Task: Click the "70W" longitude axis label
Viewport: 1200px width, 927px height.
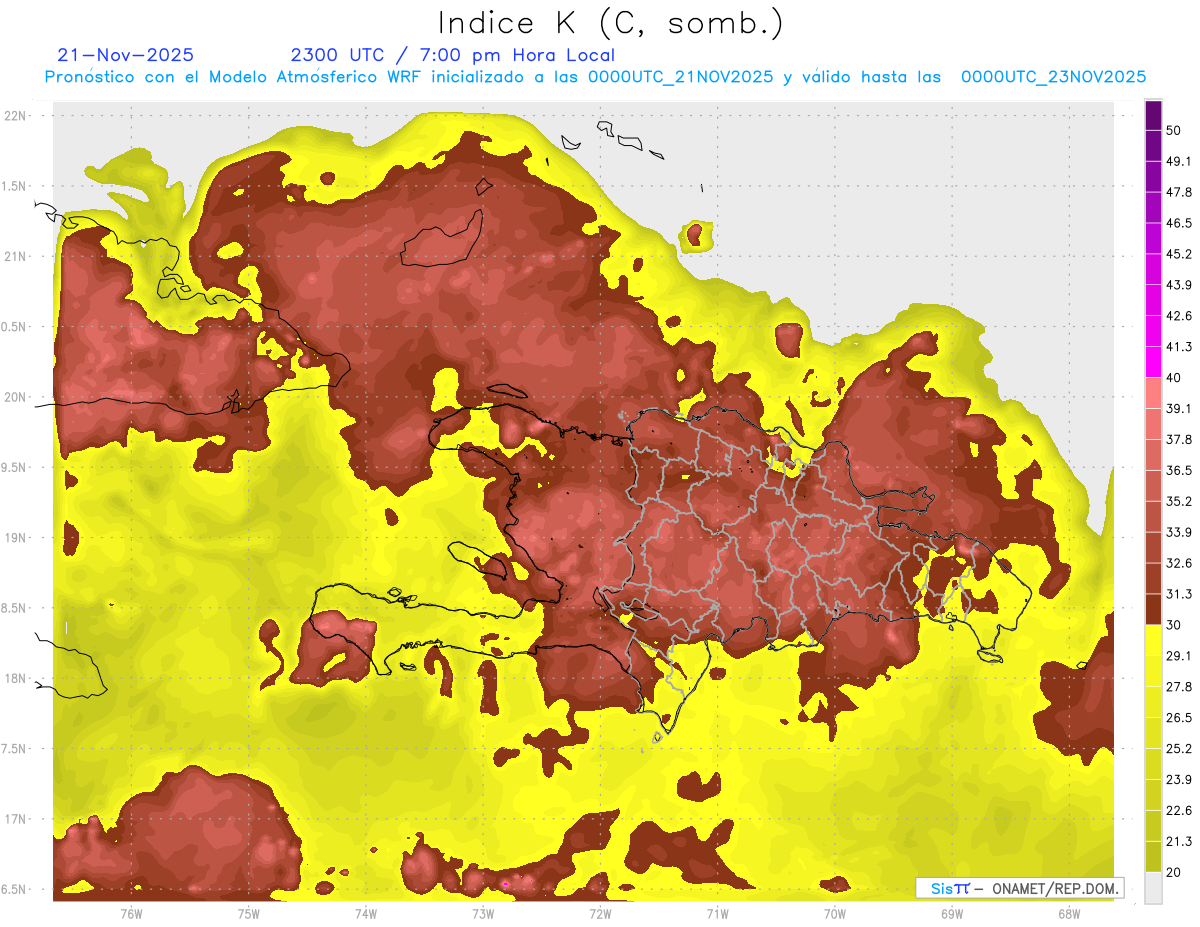Action: coord(835,914)
